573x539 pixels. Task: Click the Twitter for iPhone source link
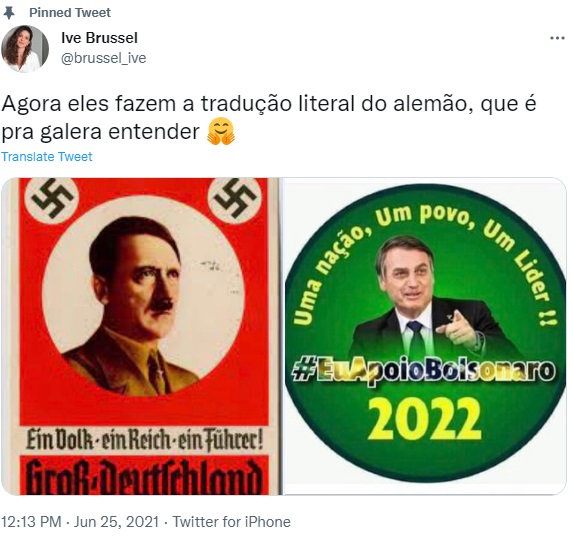(231, 522)
